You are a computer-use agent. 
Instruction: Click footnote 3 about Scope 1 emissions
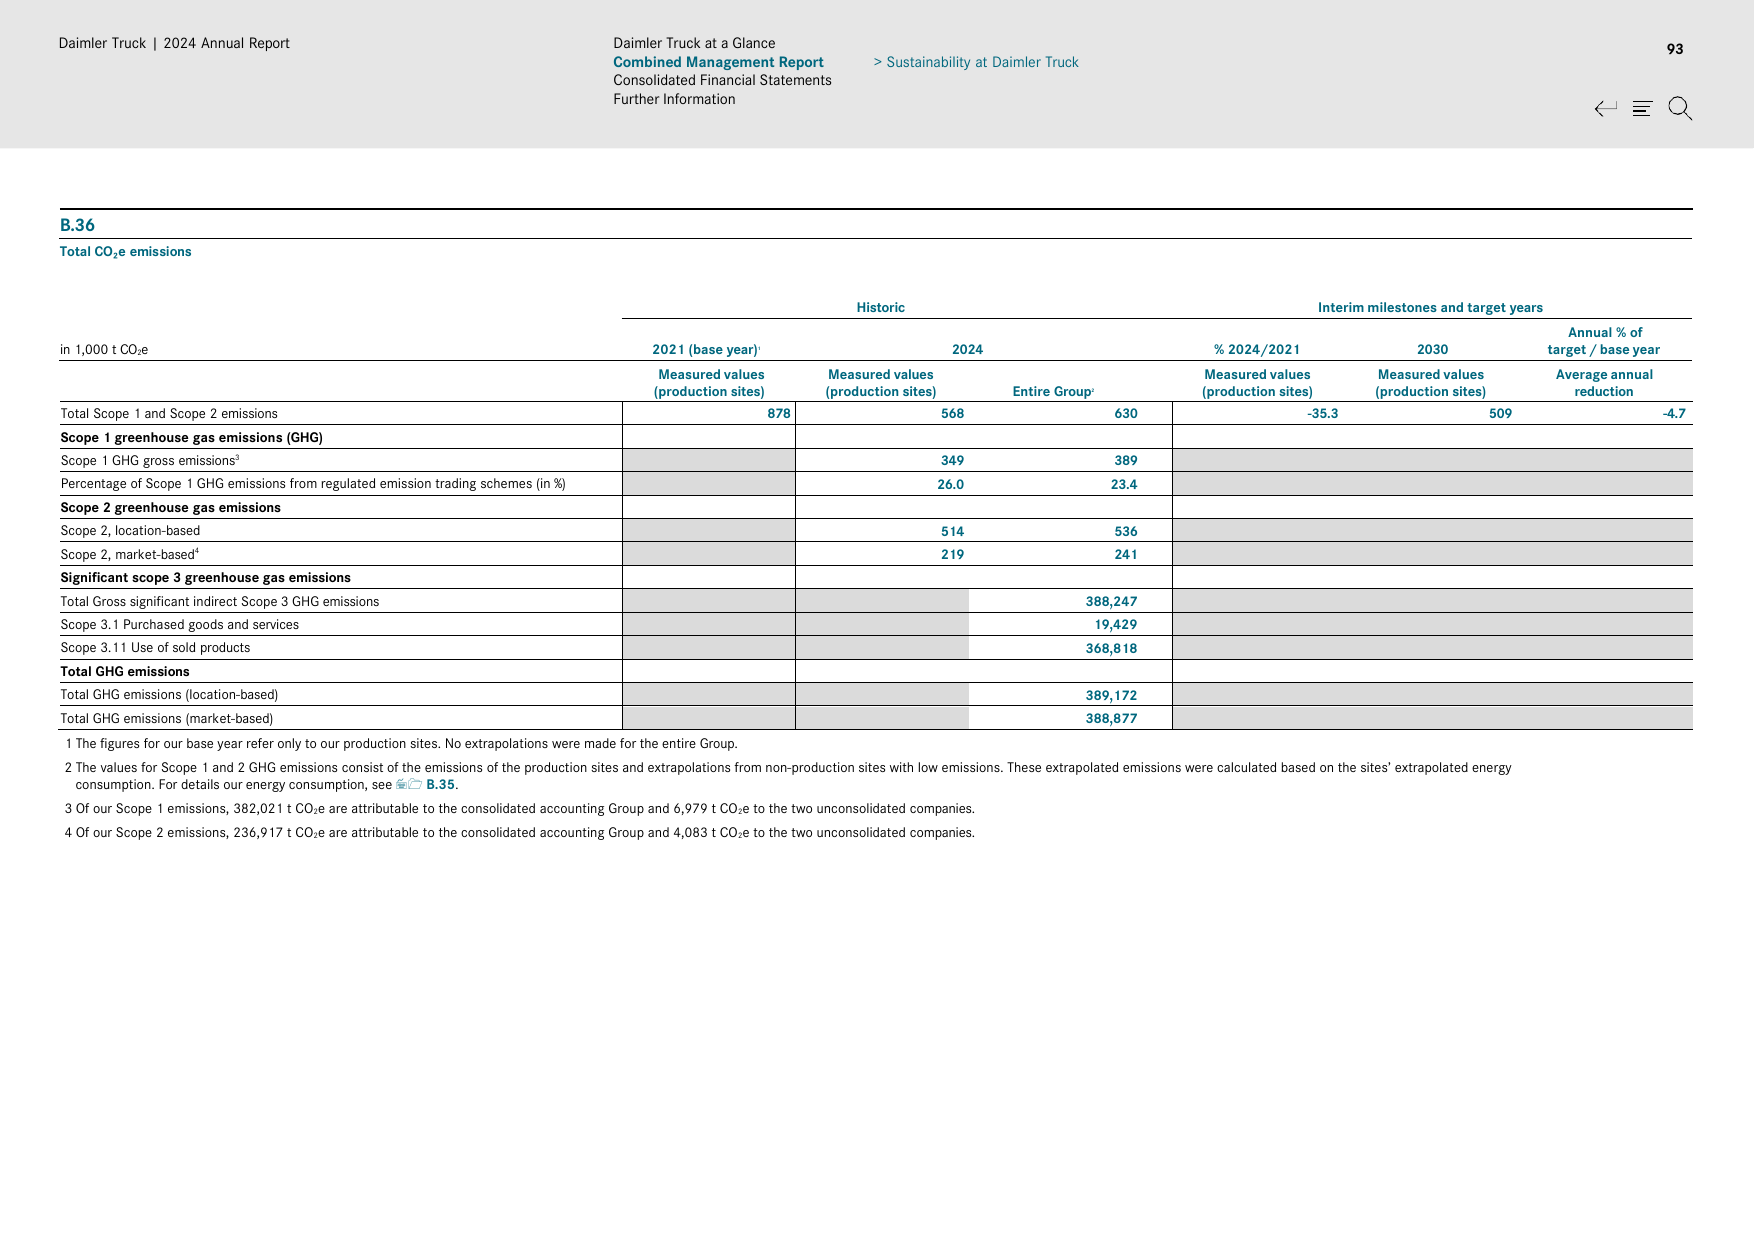pyautogui.click(x=520, y=809)
